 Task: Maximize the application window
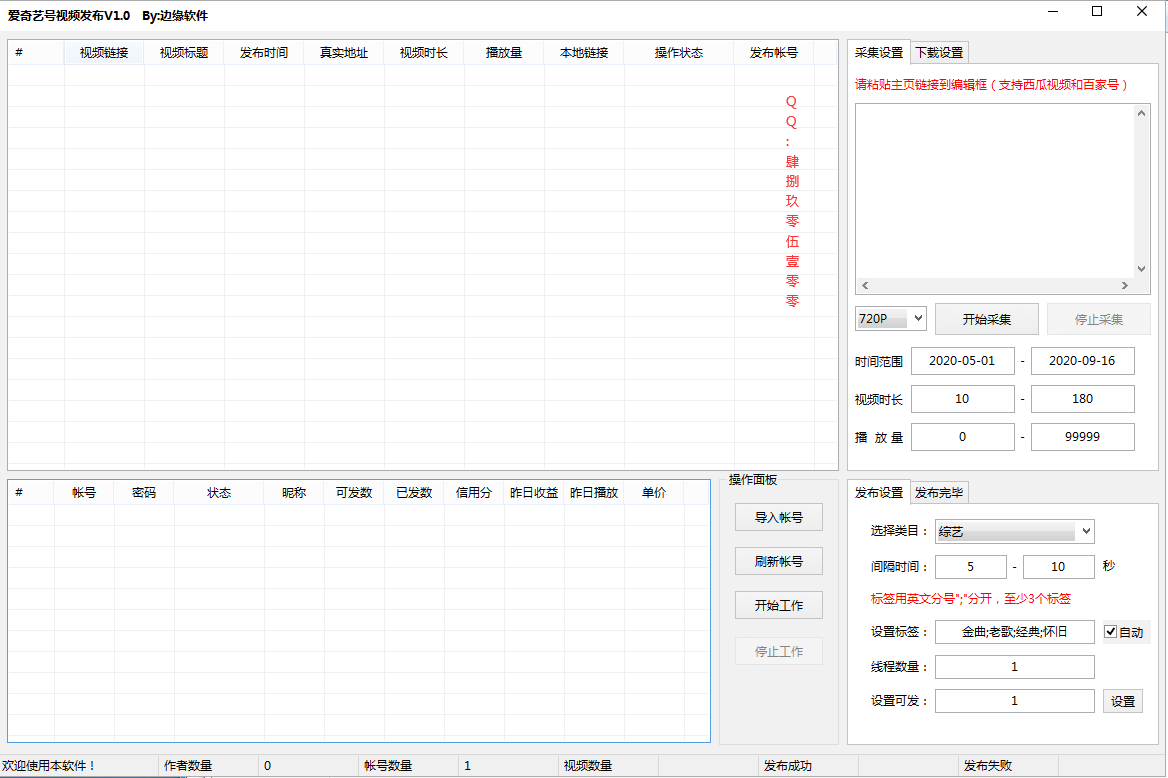(1096, 11)
